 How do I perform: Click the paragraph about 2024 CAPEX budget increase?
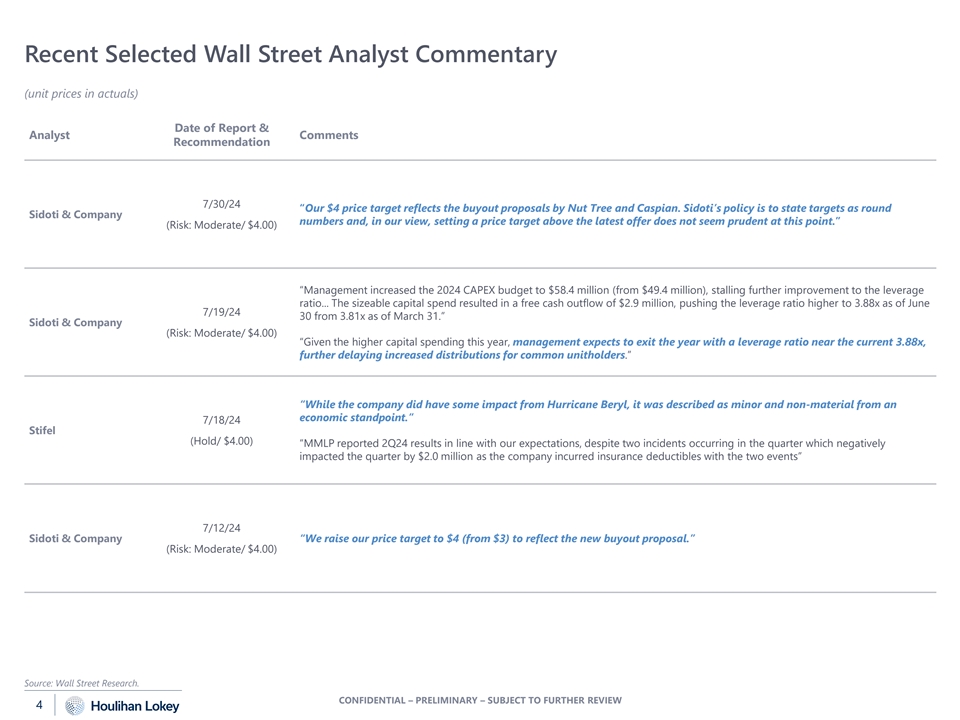tap(613, 302)
